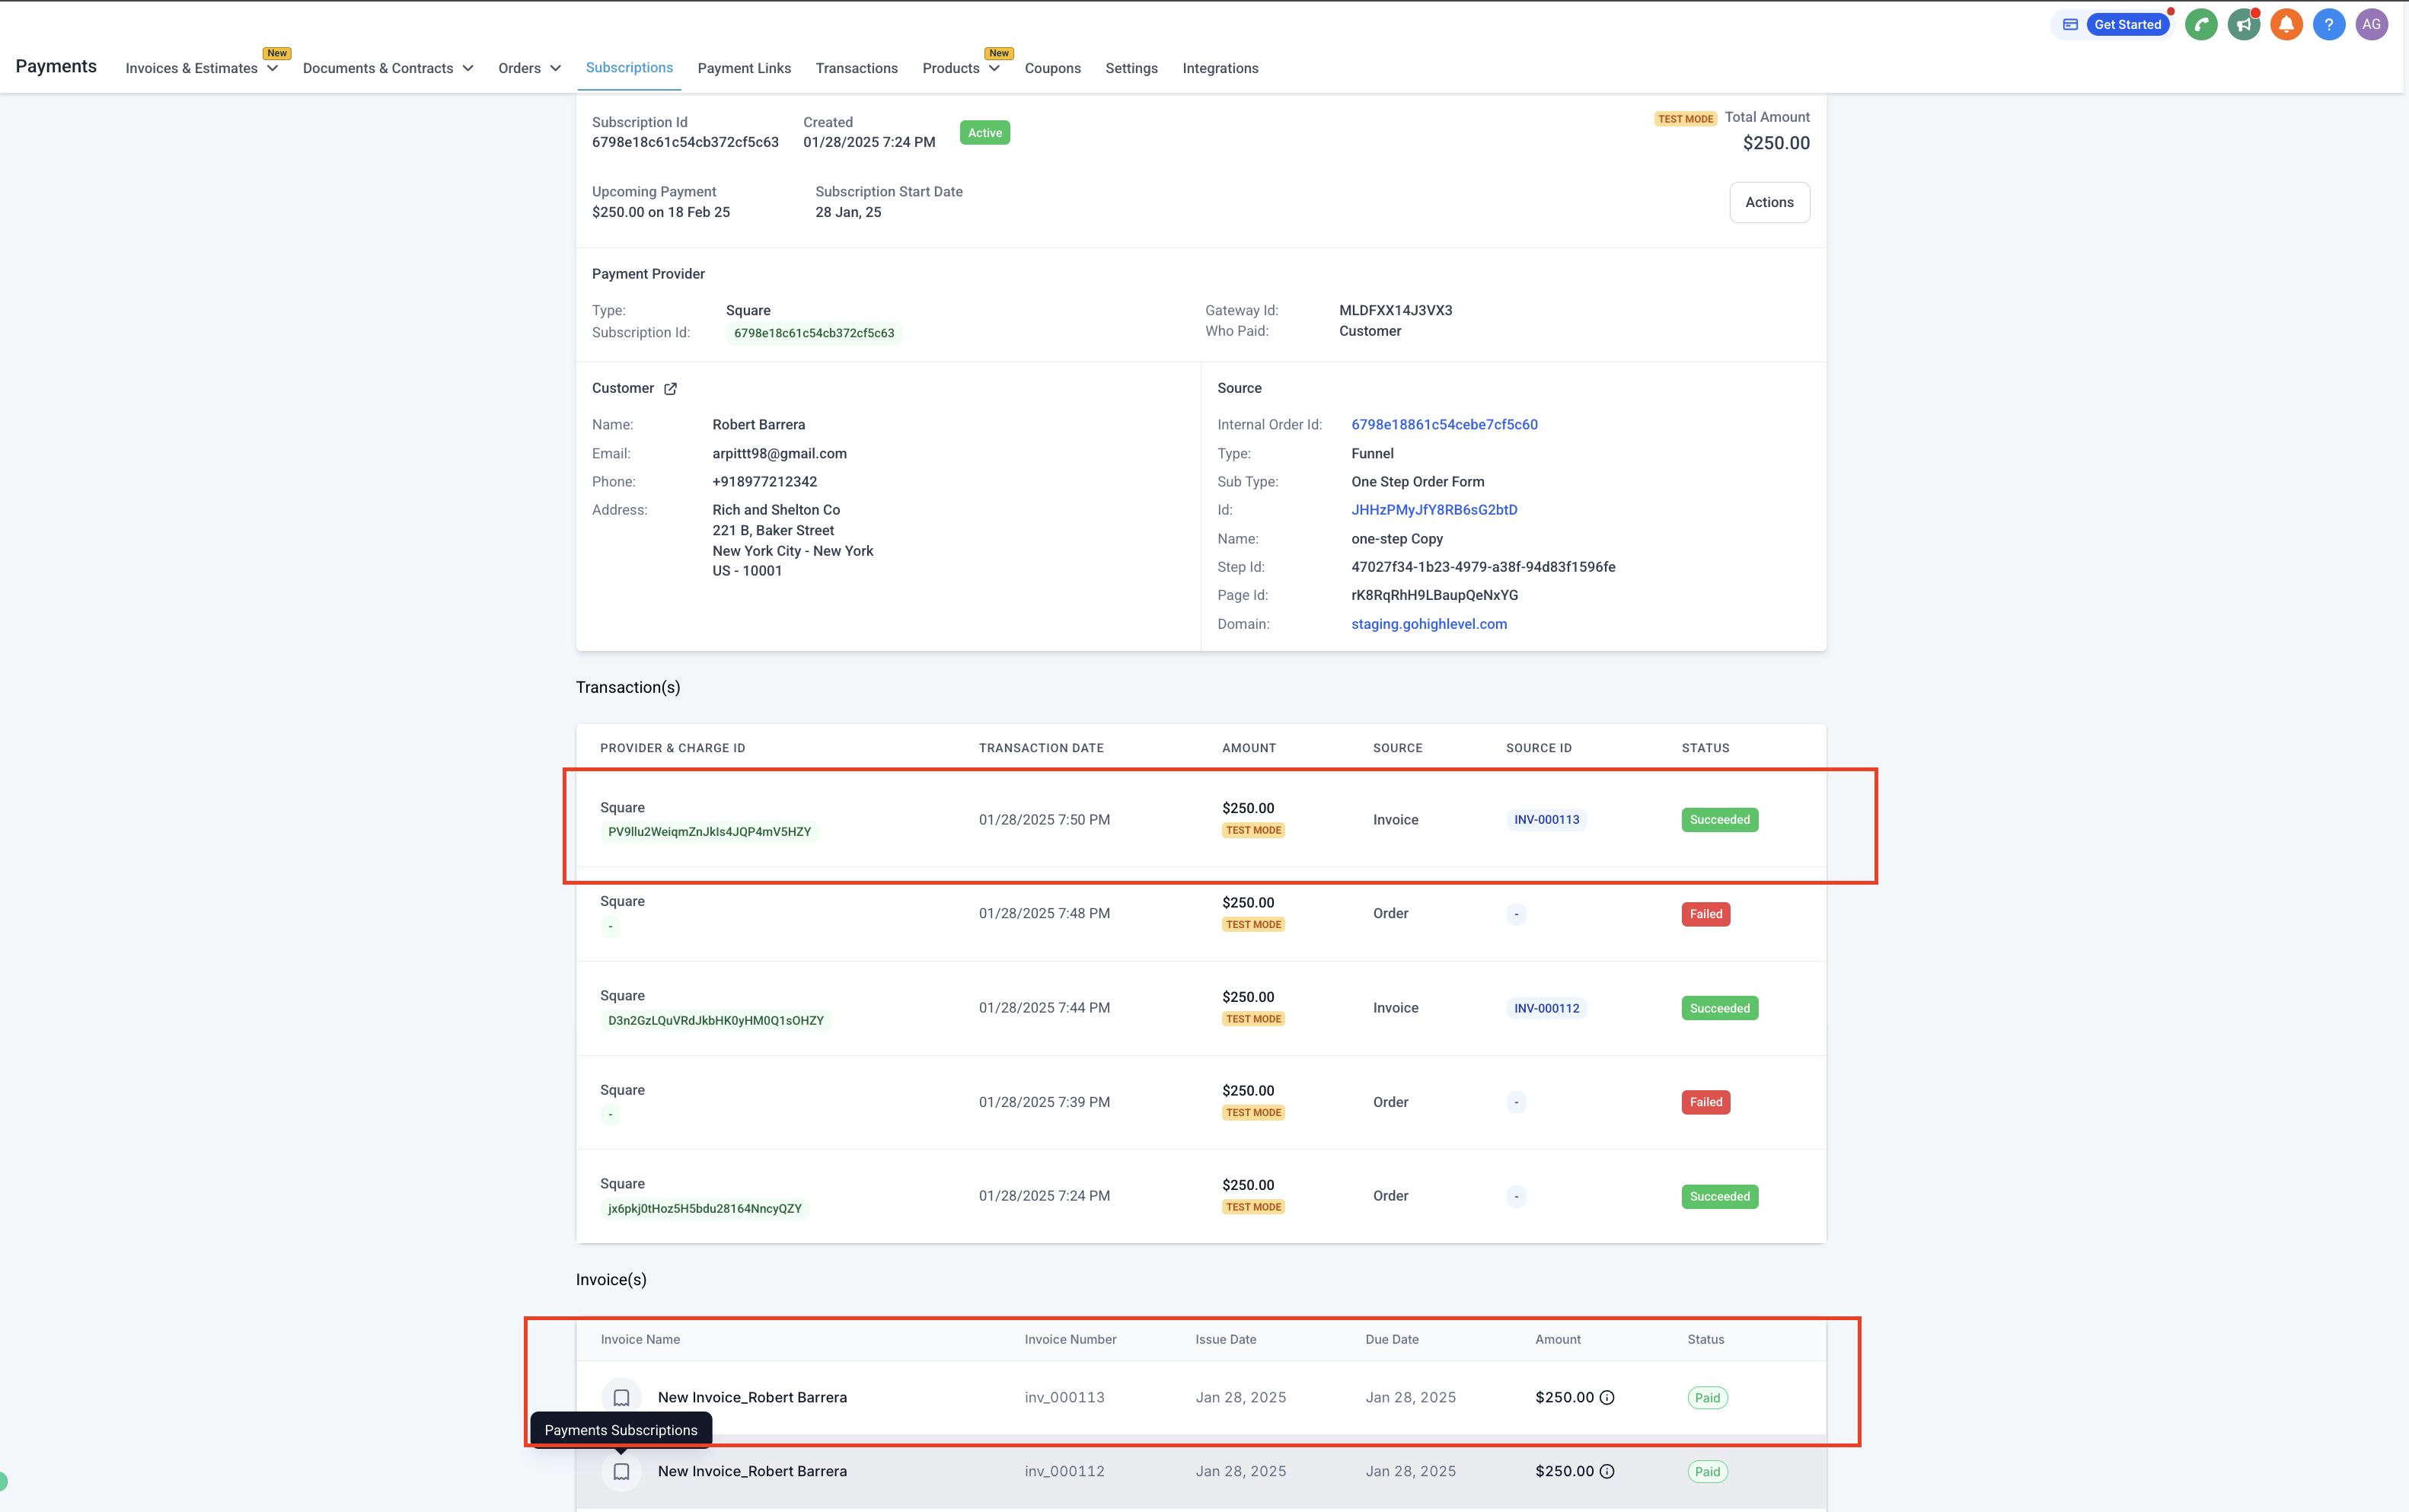
Task: Open staging.gohighlevel.com domain link
Action: click(1428, 624)
